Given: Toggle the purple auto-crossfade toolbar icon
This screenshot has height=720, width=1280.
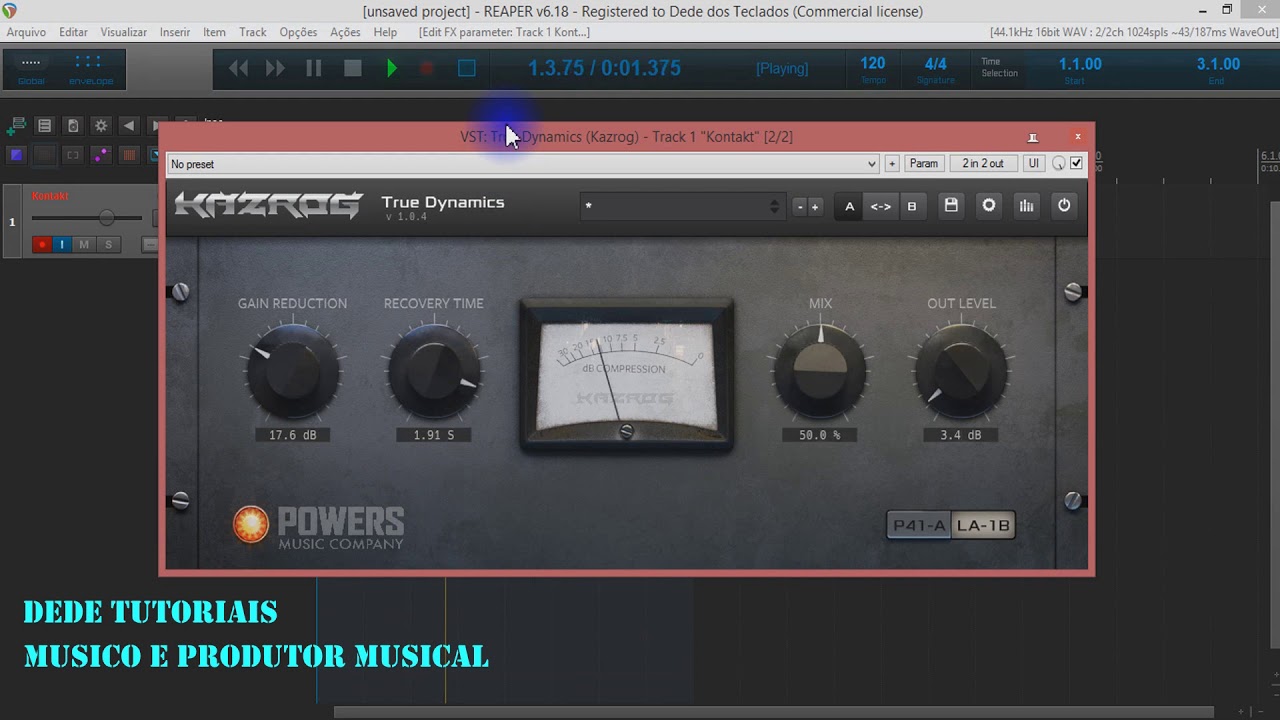Looking at the screenshot, I should [16, 154].
